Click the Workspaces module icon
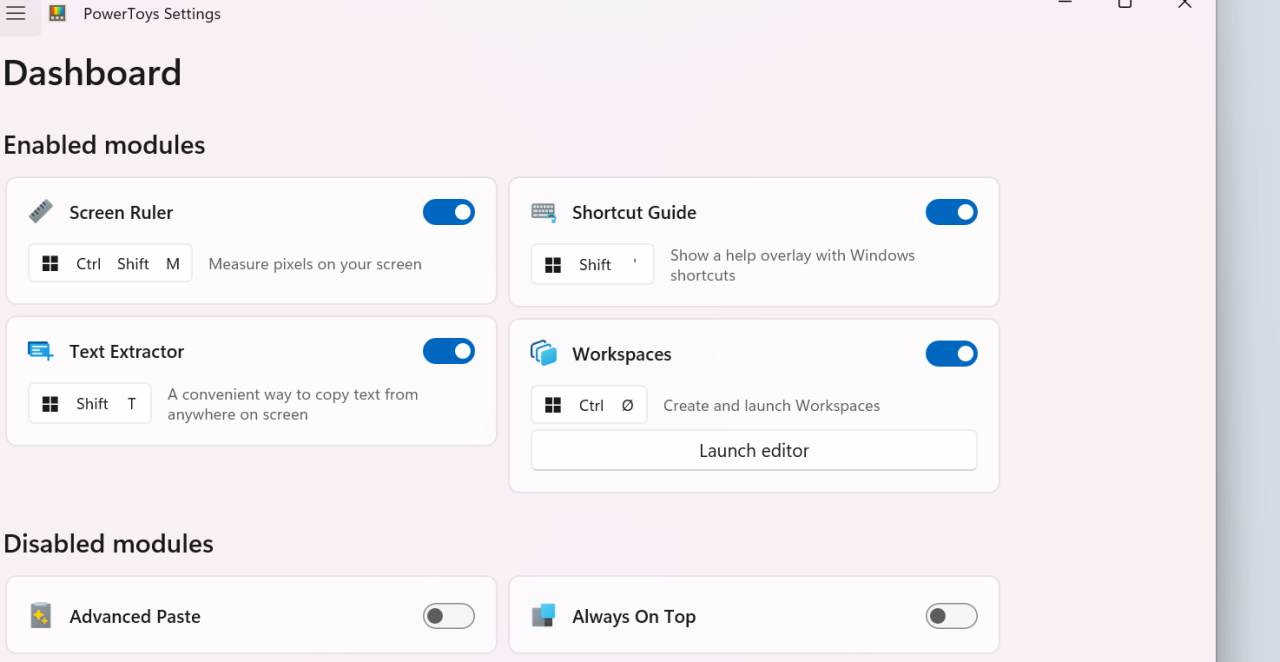Screen dimensions: 1280x662 pyautogui.click(x=544, y=353)
